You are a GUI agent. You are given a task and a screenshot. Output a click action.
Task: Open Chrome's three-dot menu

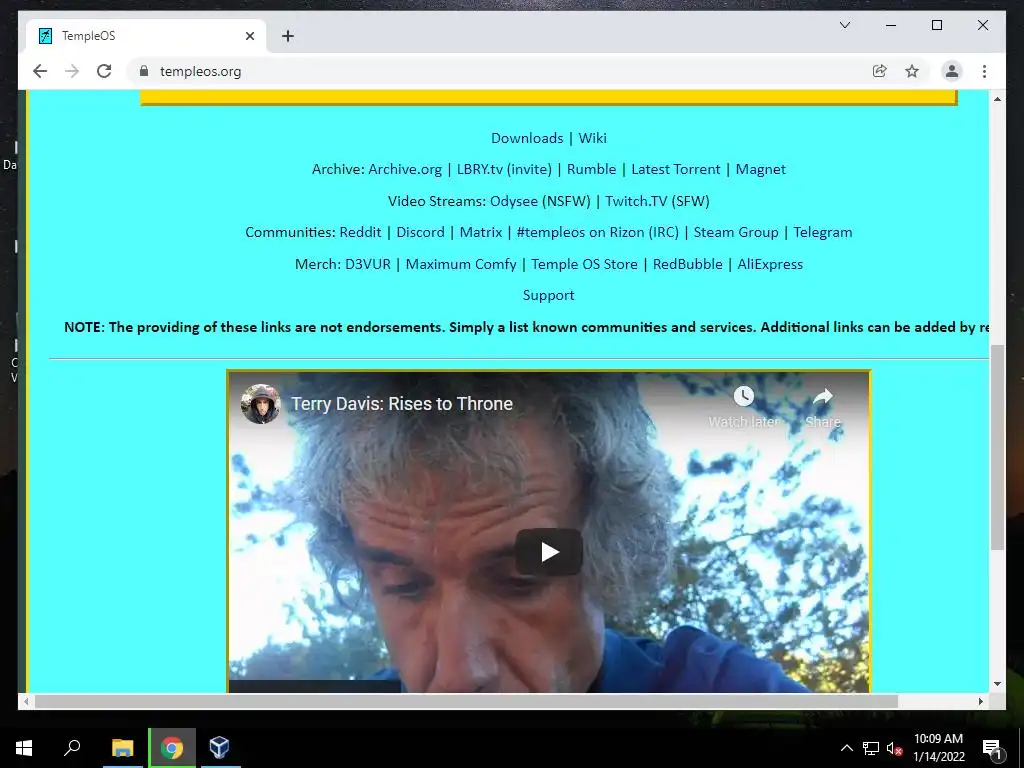pos(984,71)
